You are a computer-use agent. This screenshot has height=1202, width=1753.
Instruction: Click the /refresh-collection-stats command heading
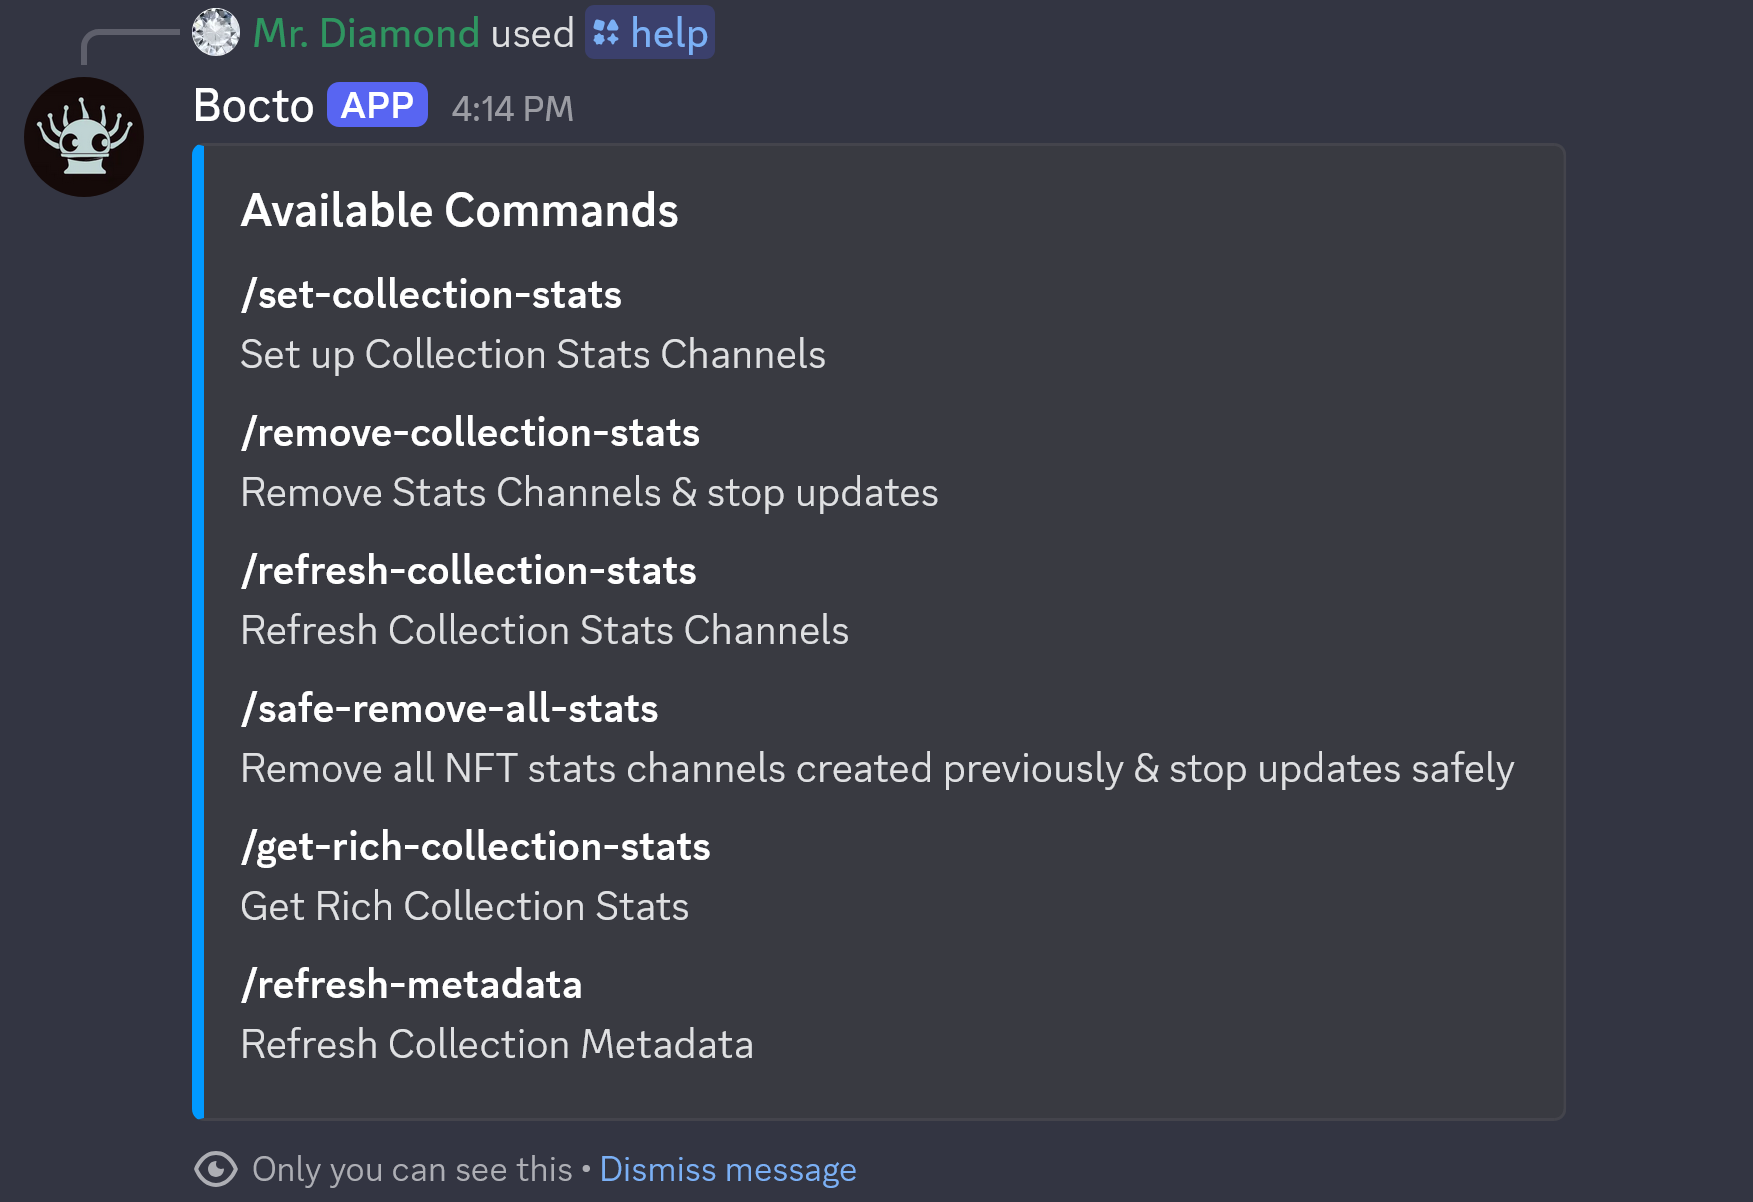click(x=468, y=570)
